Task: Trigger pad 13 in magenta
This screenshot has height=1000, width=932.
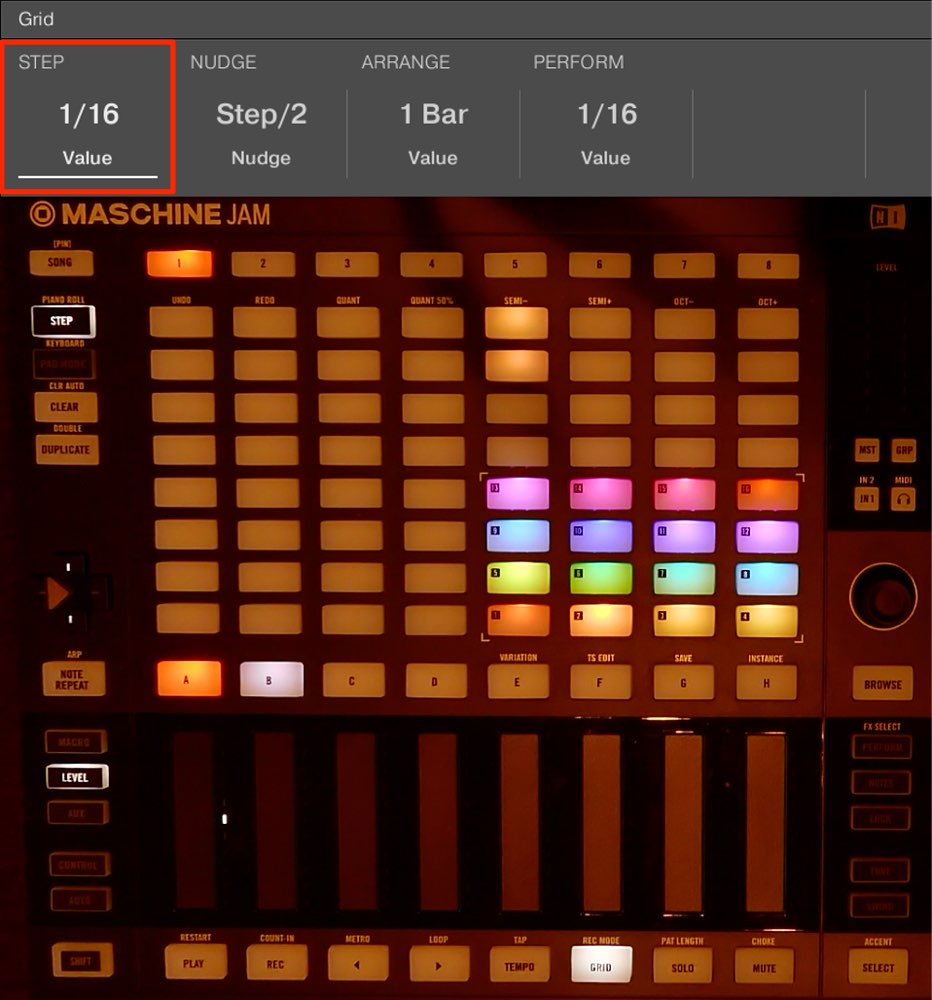Action: (x=518, y=494)
